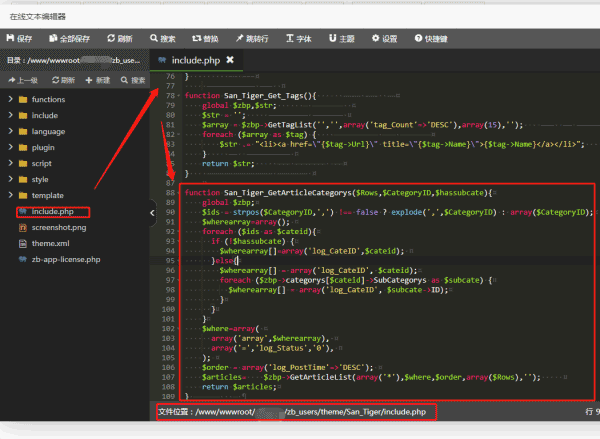Collapse the file sidebar using the arrow handle

click(x=153, y=212)
